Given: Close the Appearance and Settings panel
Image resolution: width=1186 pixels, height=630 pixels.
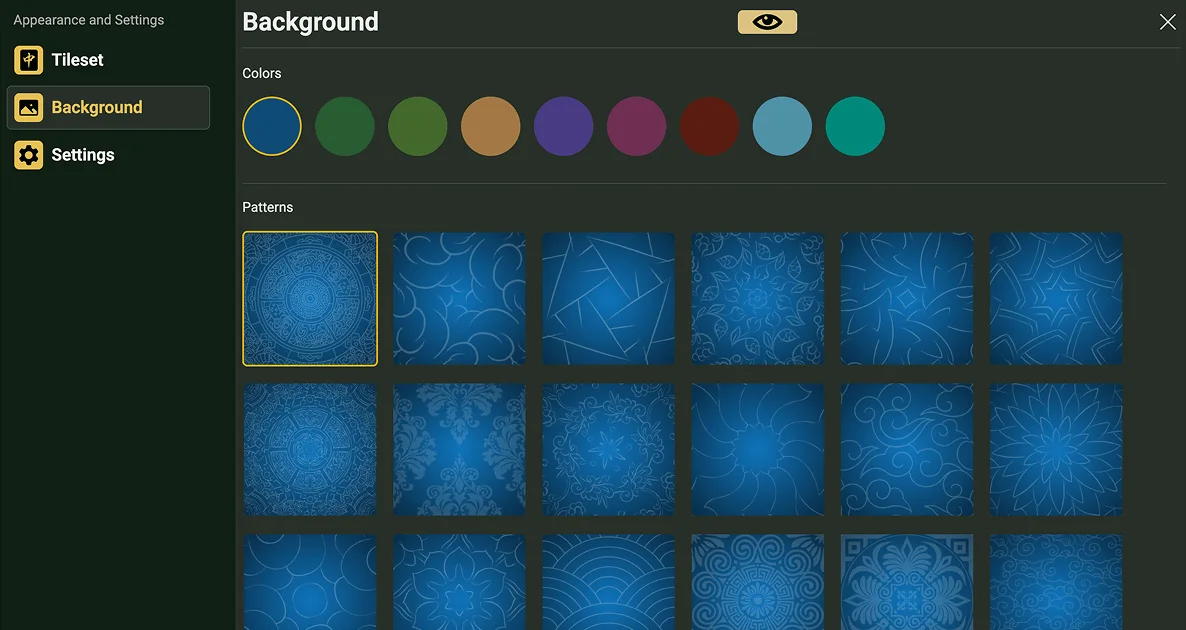Looking at the screenshot, I should 1167,22.
